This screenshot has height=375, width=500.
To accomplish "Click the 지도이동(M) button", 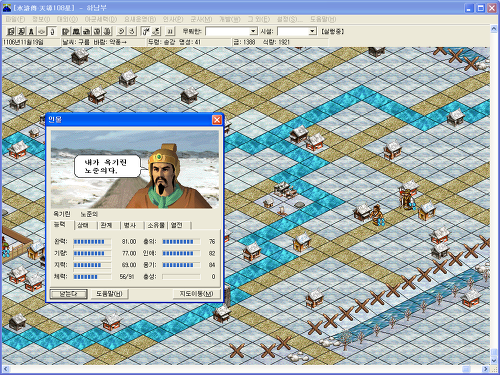I will click(197, 294).
